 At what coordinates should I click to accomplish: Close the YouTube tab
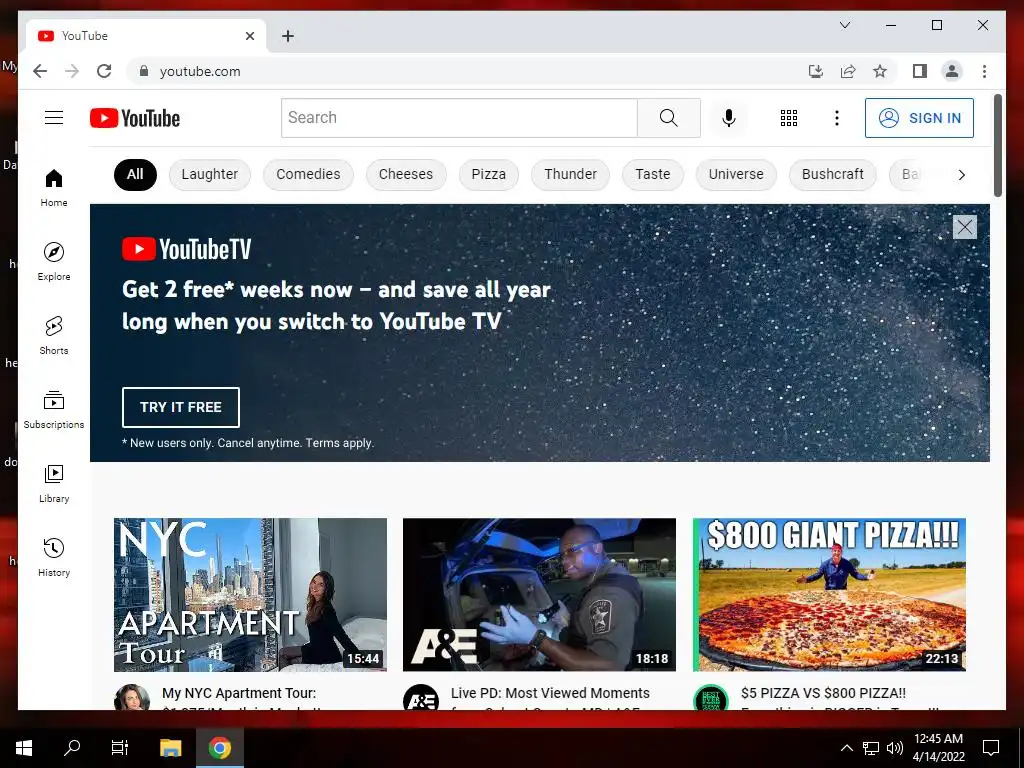point(249,36)
